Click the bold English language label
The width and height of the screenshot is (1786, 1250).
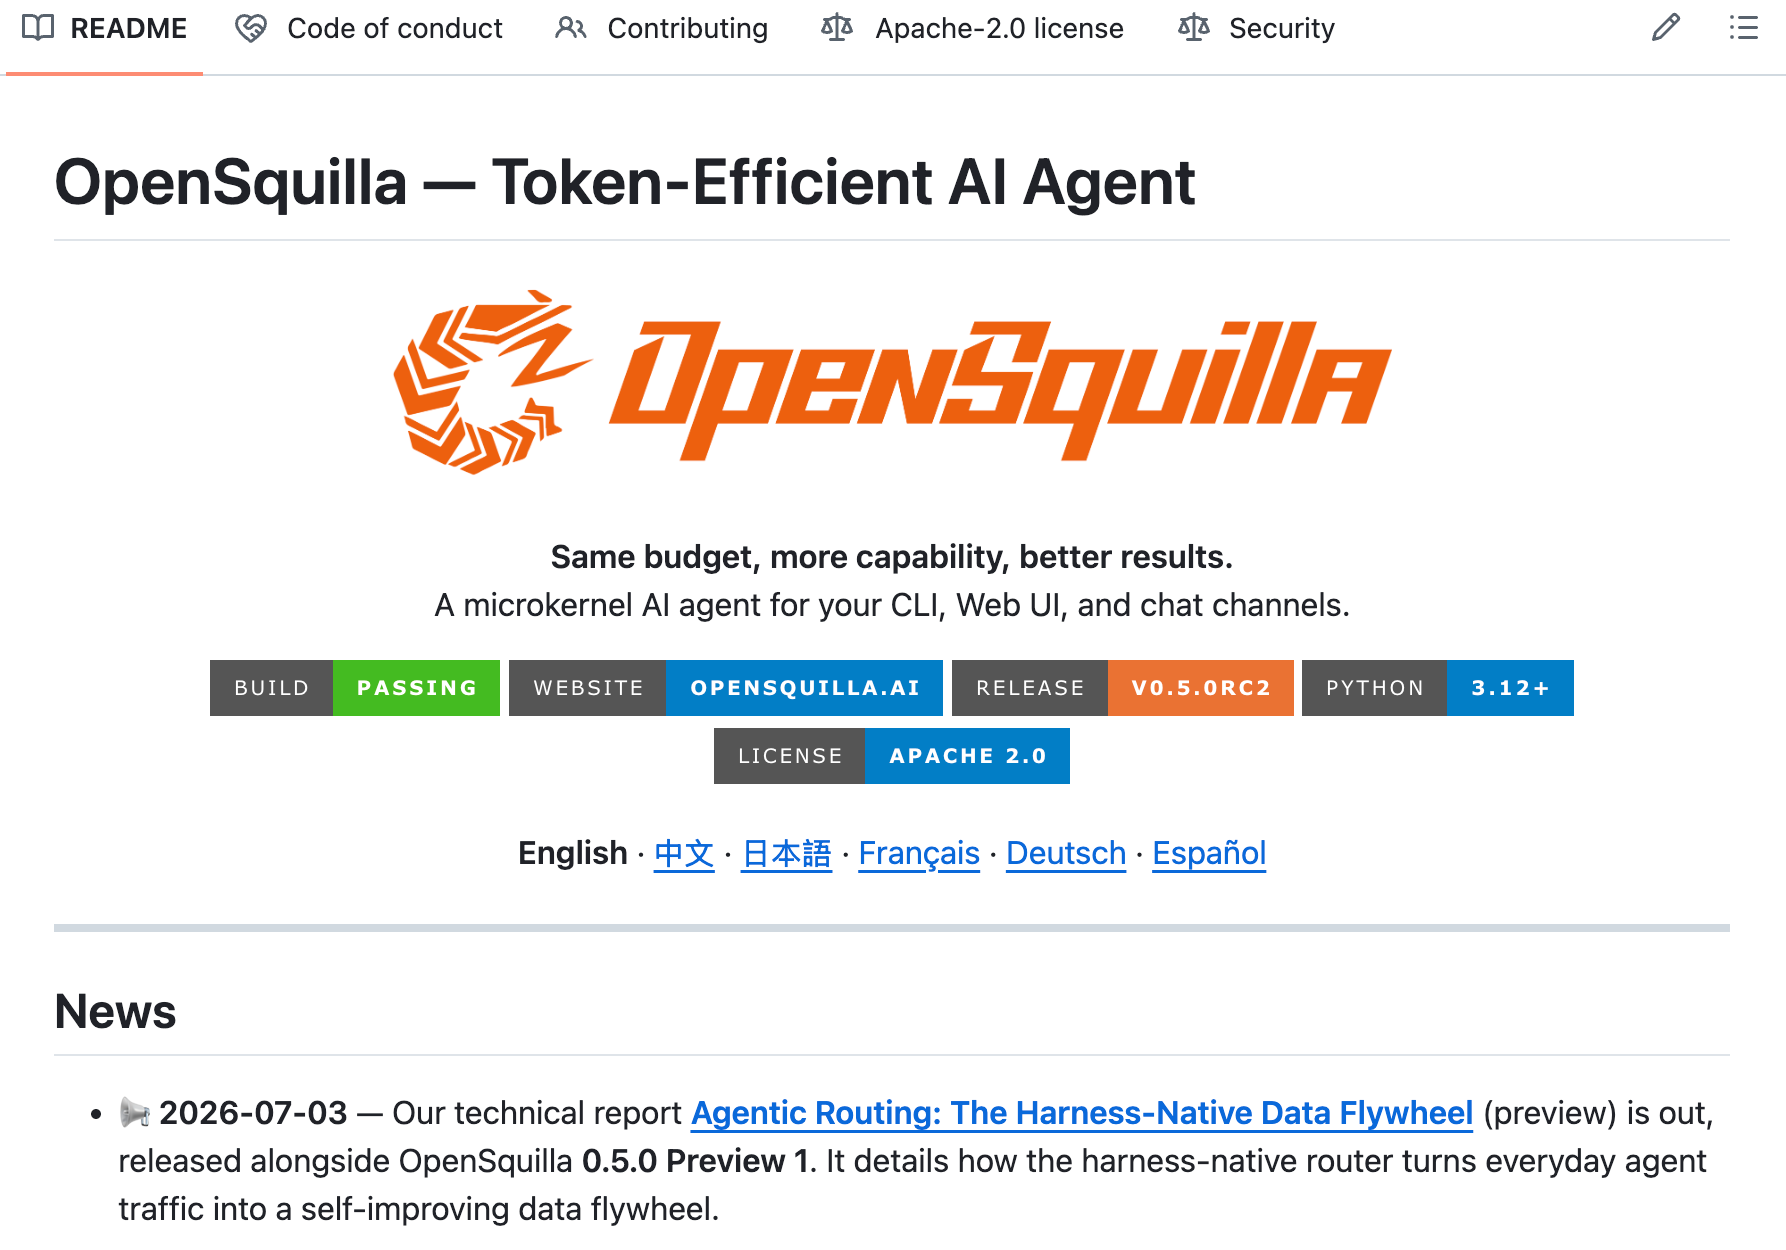pos(573,853)
